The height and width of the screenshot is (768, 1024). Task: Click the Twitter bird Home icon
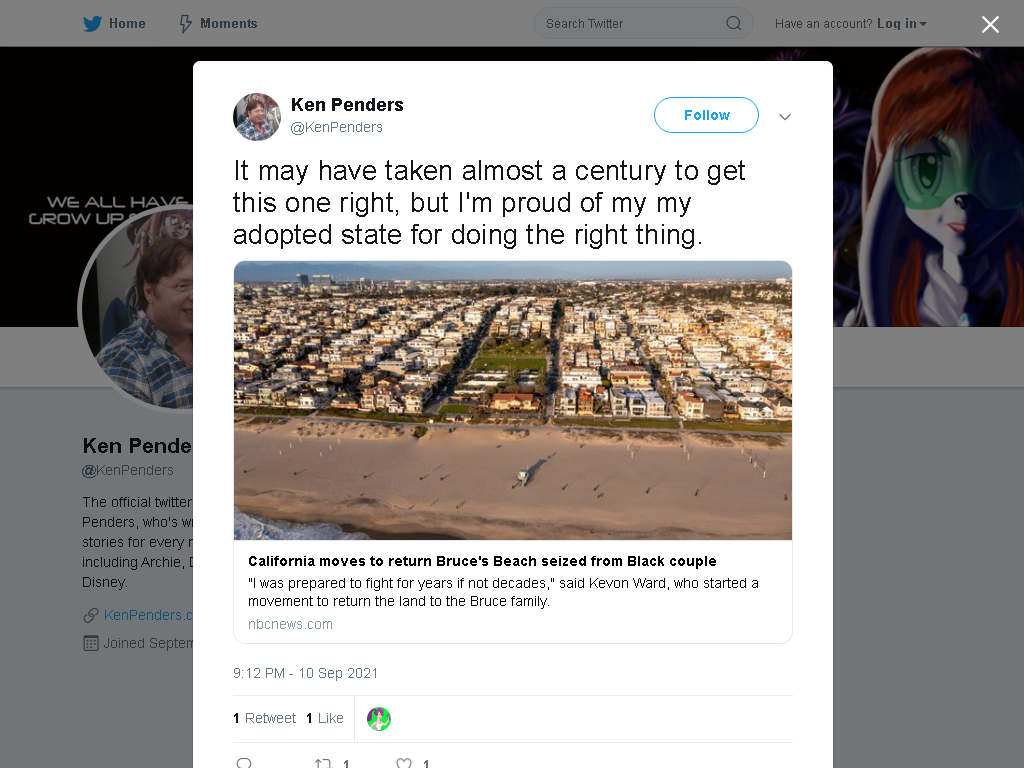(x=92, y=24)
